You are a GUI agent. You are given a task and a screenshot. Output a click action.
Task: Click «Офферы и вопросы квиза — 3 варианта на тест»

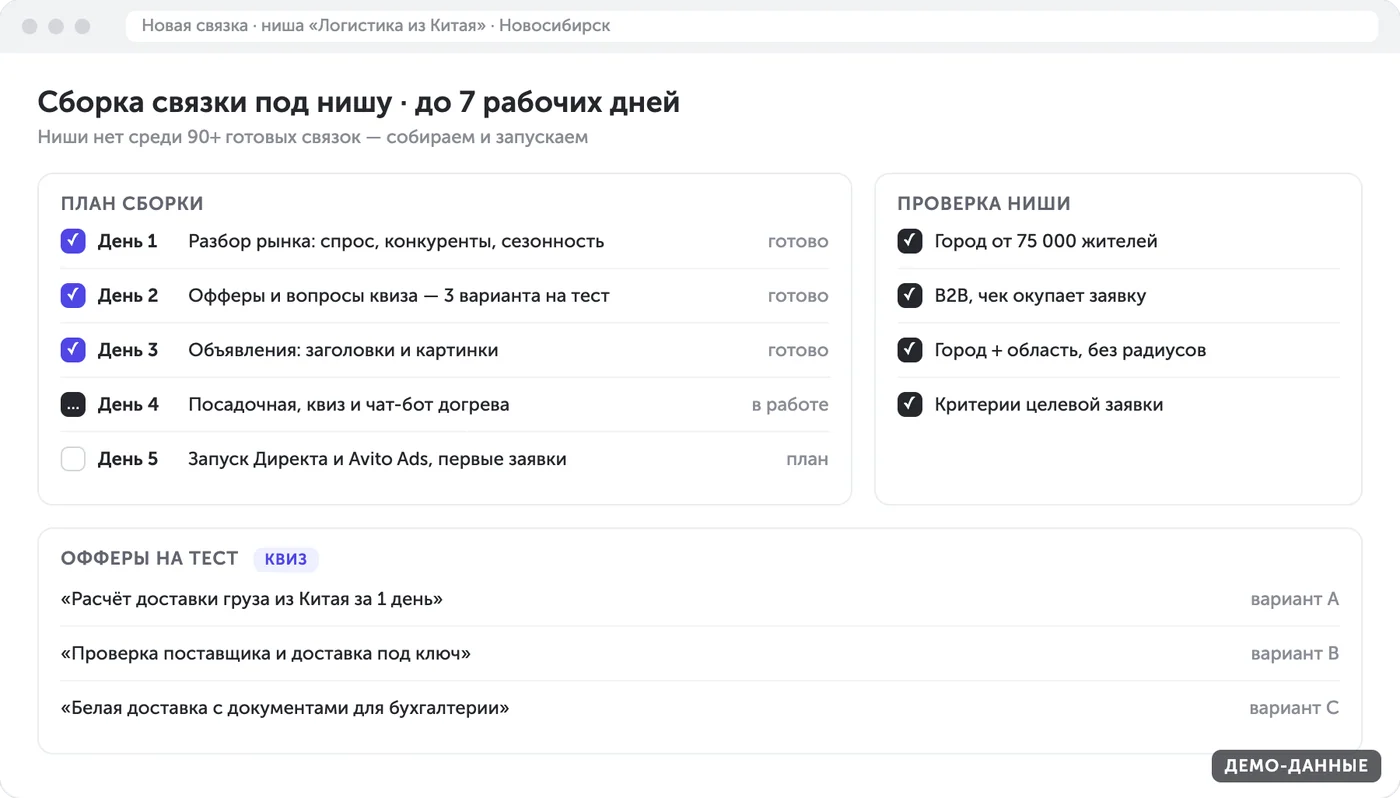(399, 296)
